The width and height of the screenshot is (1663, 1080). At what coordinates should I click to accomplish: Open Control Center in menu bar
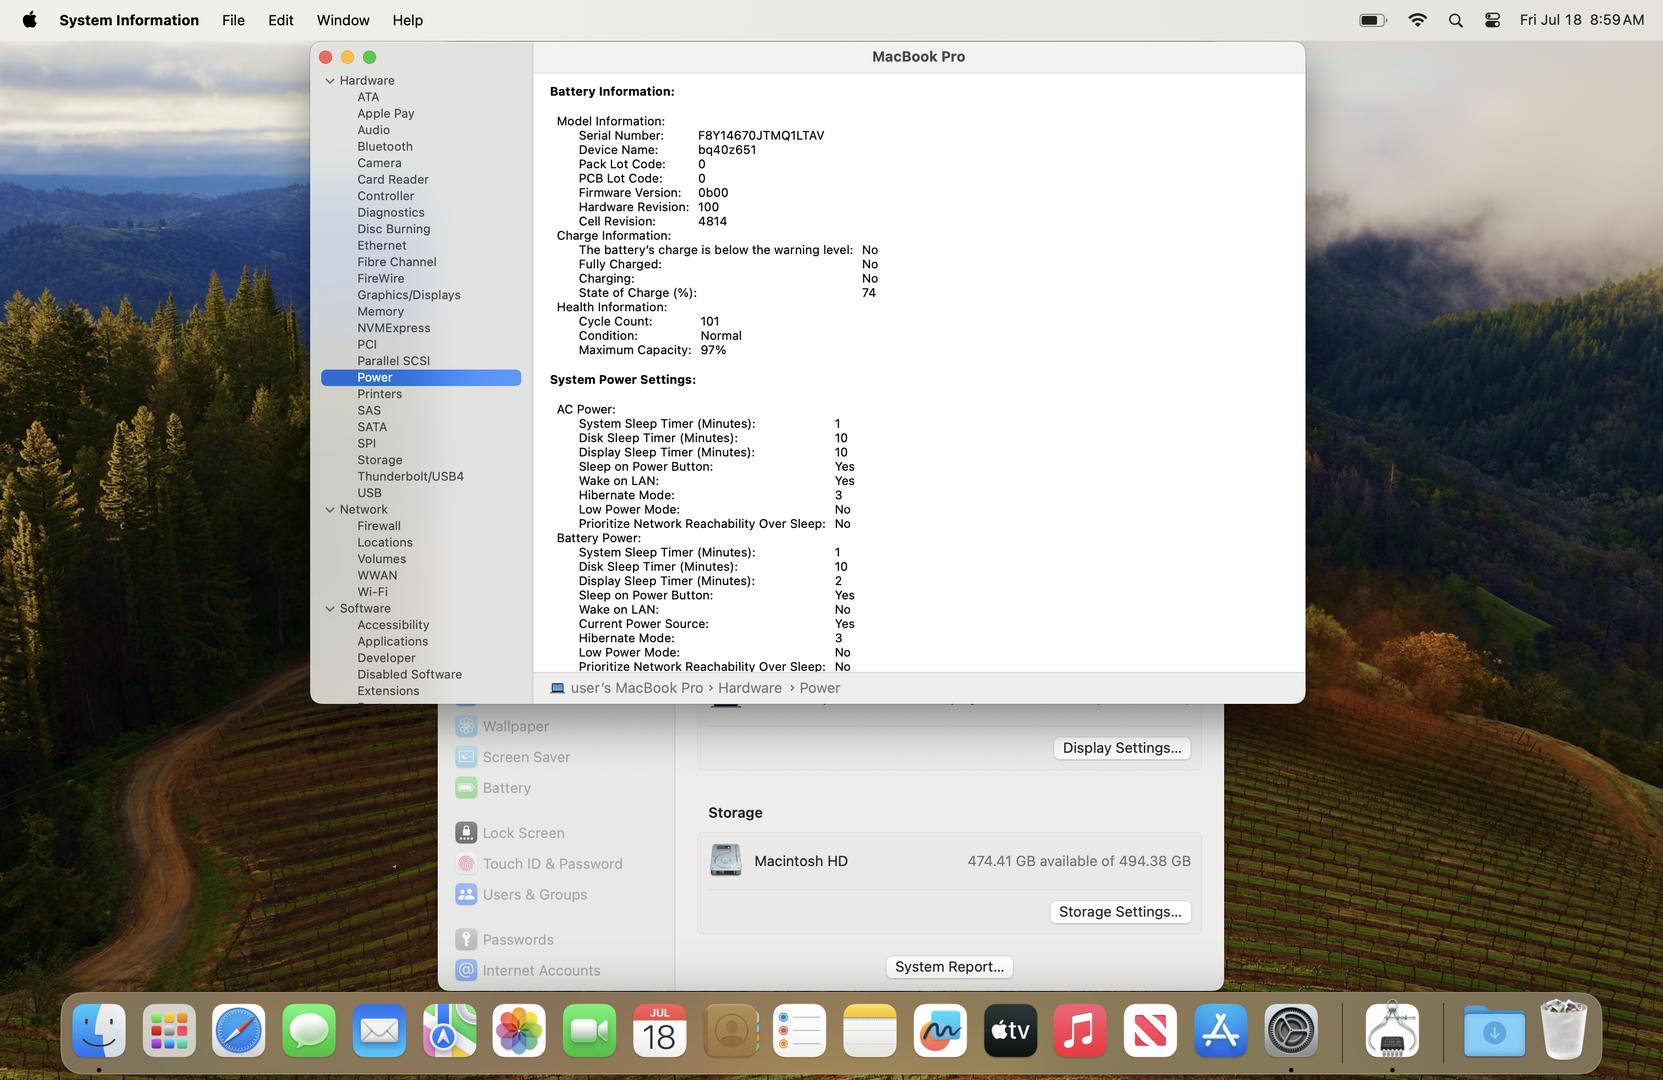[x=1492, y=20]
